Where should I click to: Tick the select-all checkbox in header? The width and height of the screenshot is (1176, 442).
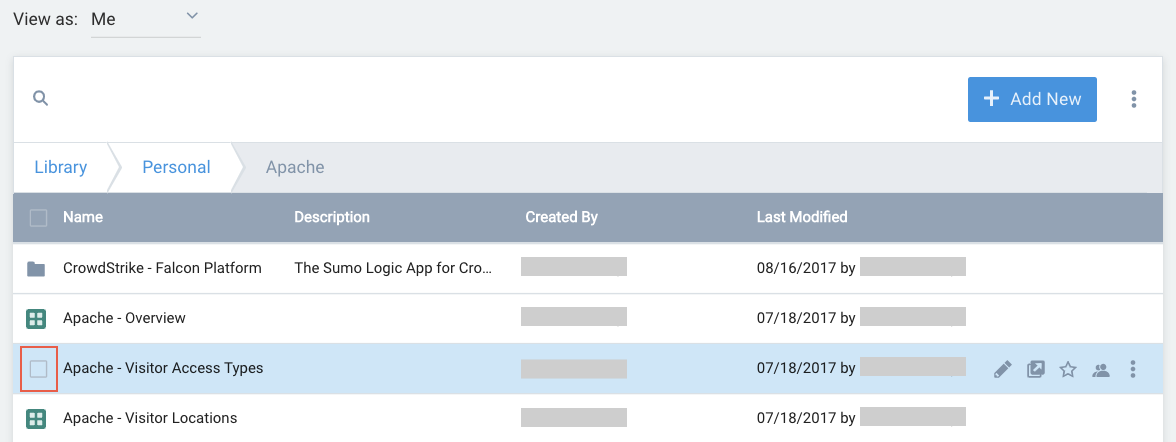point(38,217)
